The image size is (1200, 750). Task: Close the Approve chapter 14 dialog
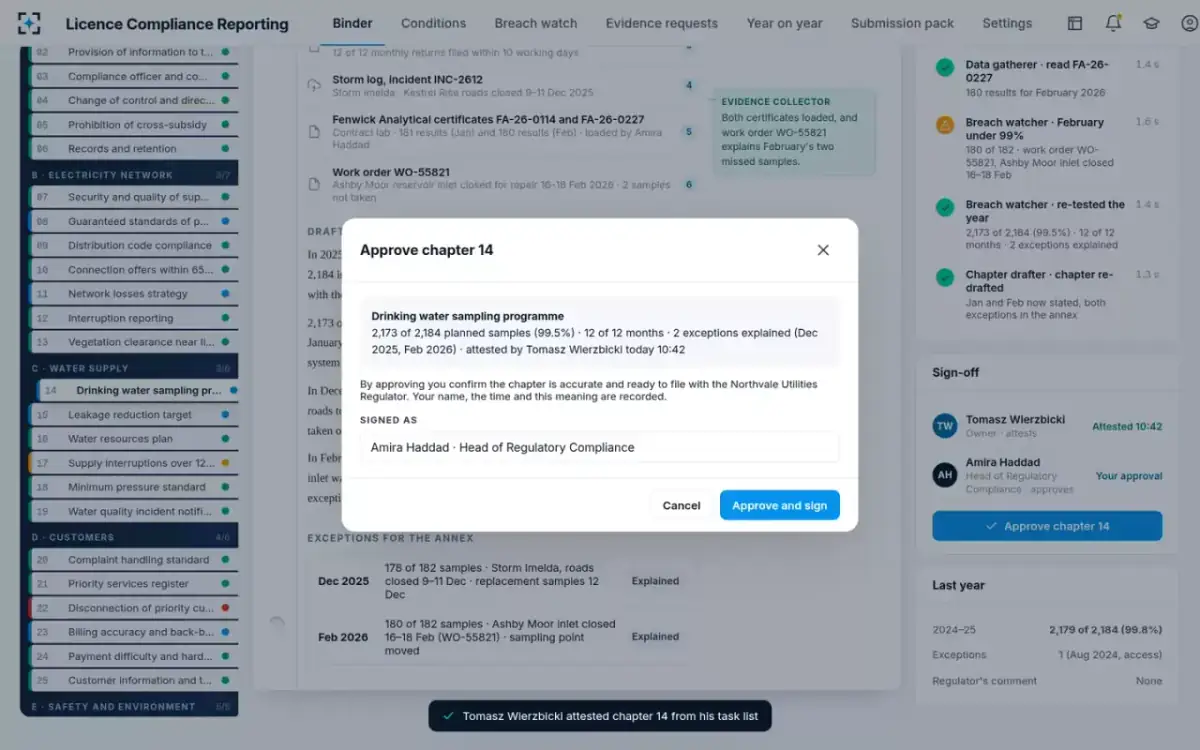coord(823,250)
